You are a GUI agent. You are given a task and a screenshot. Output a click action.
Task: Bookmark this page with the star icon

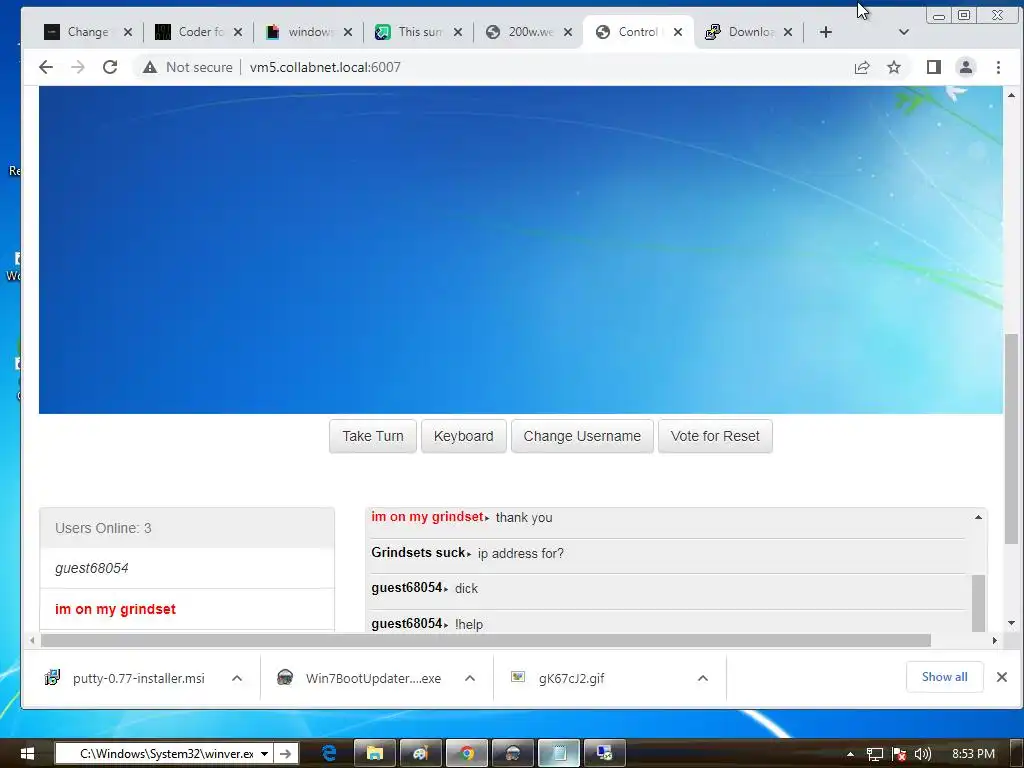click(x=894, y=67)
